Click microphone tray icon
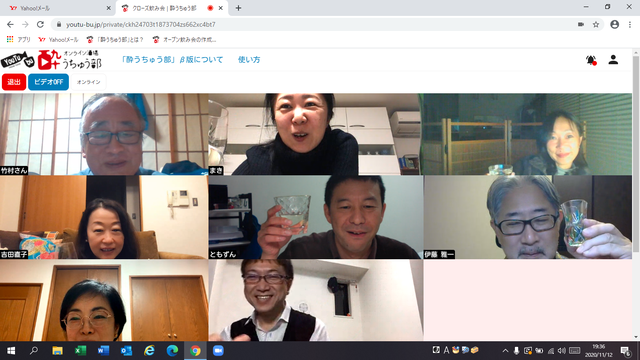Viewport: 640px width, 360px height. coord(516,351)
